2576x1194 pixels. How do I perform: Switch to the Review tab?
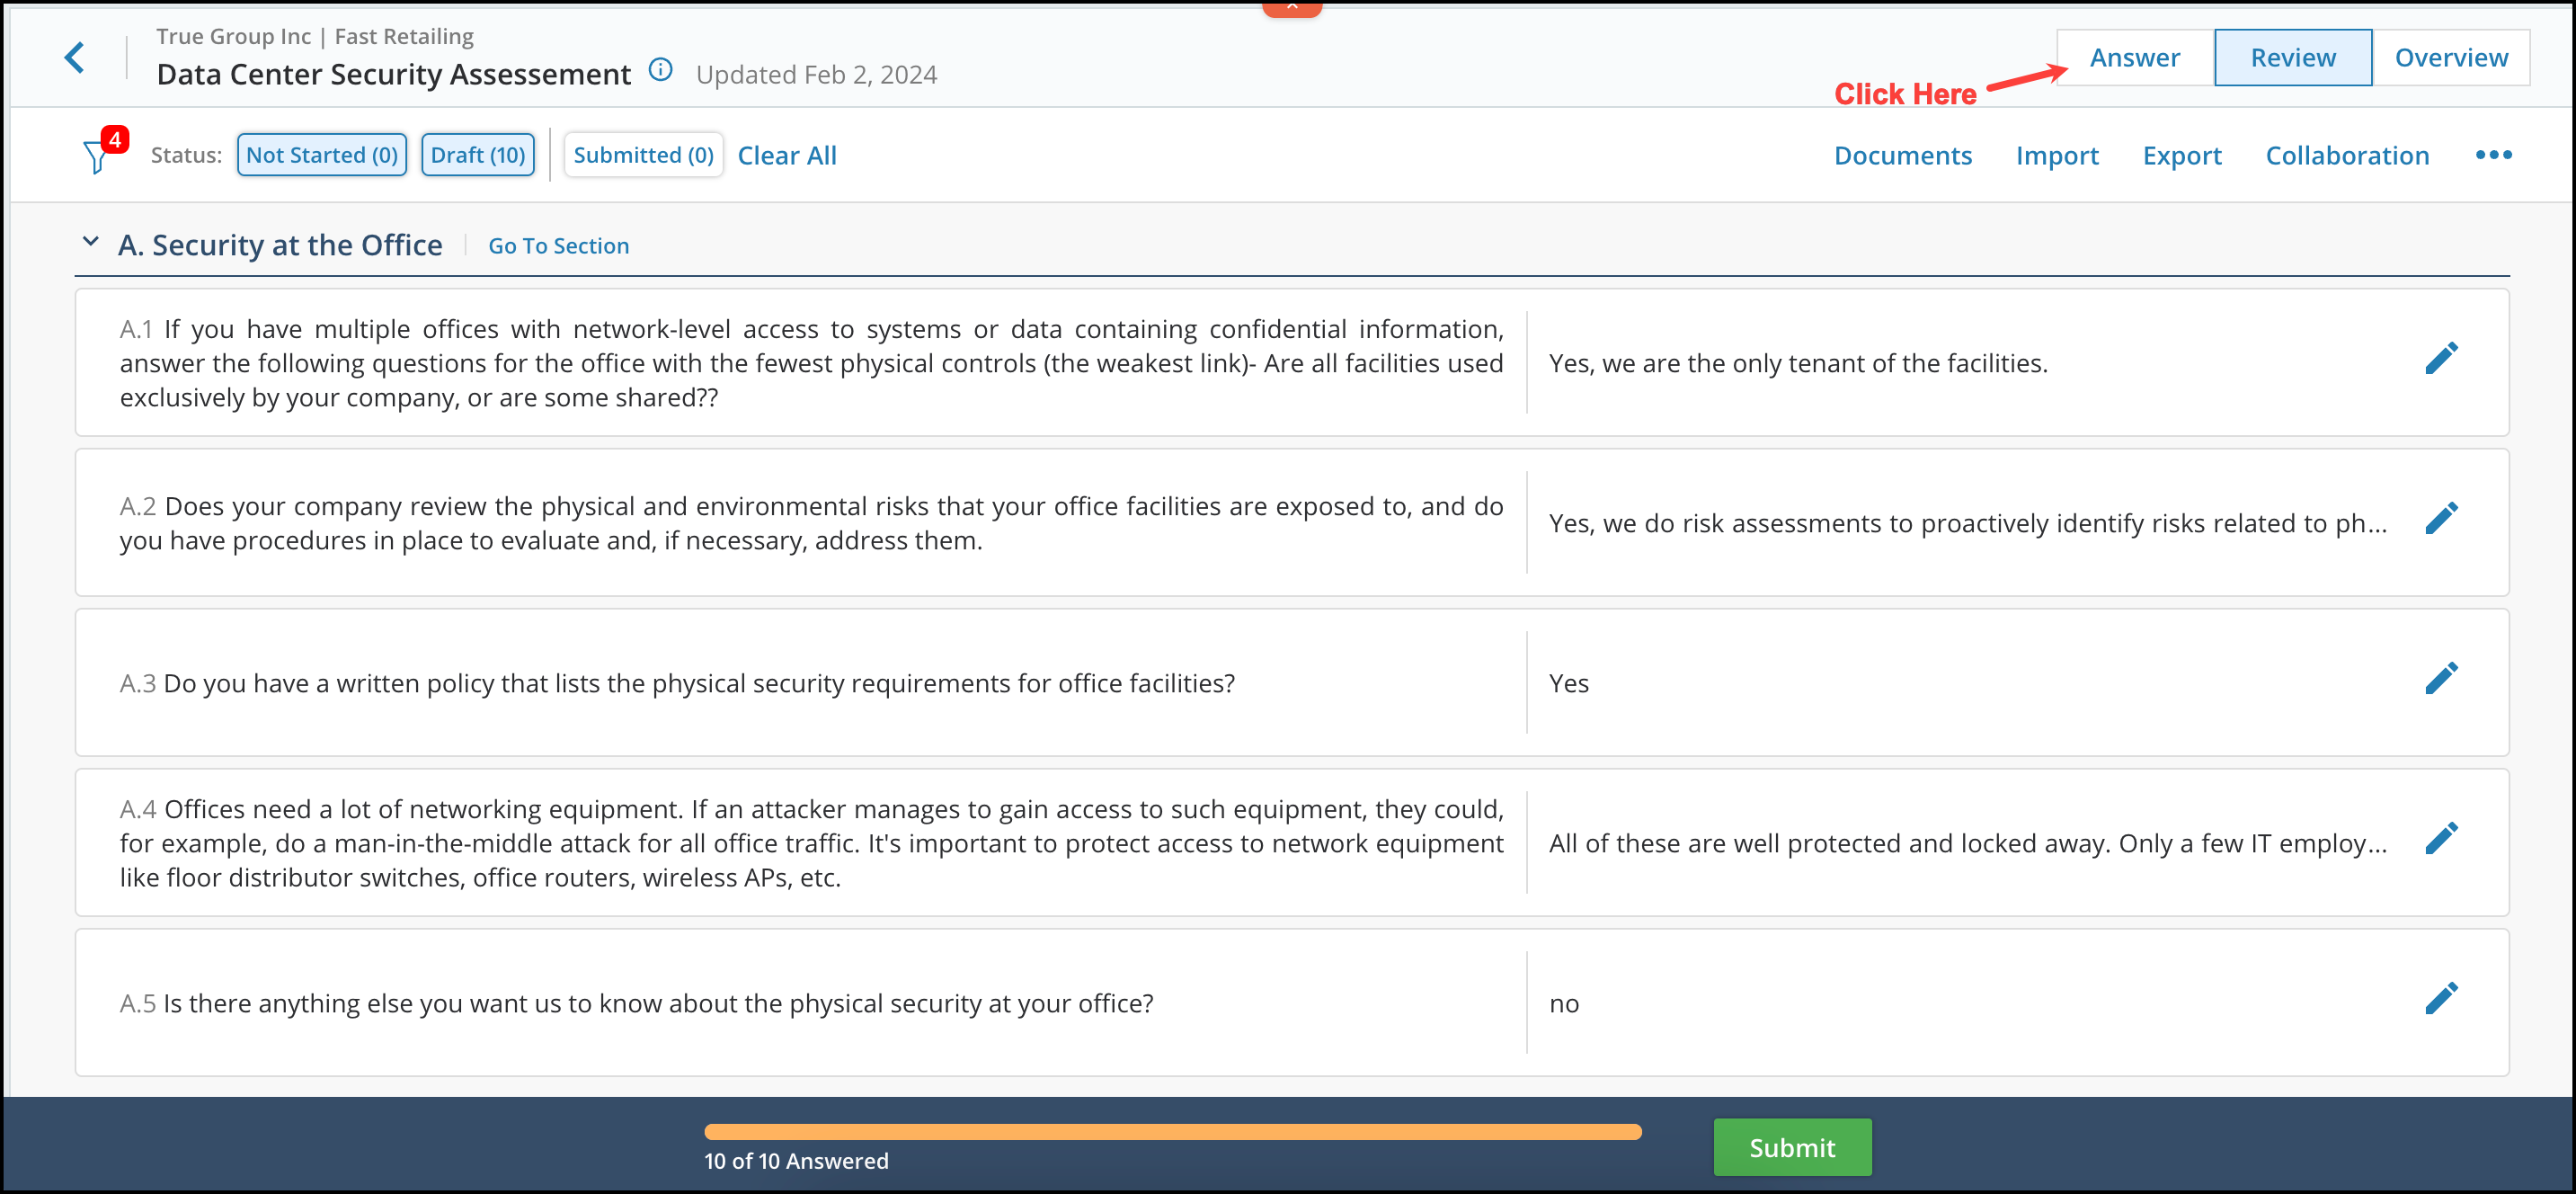coord(2293,57)
